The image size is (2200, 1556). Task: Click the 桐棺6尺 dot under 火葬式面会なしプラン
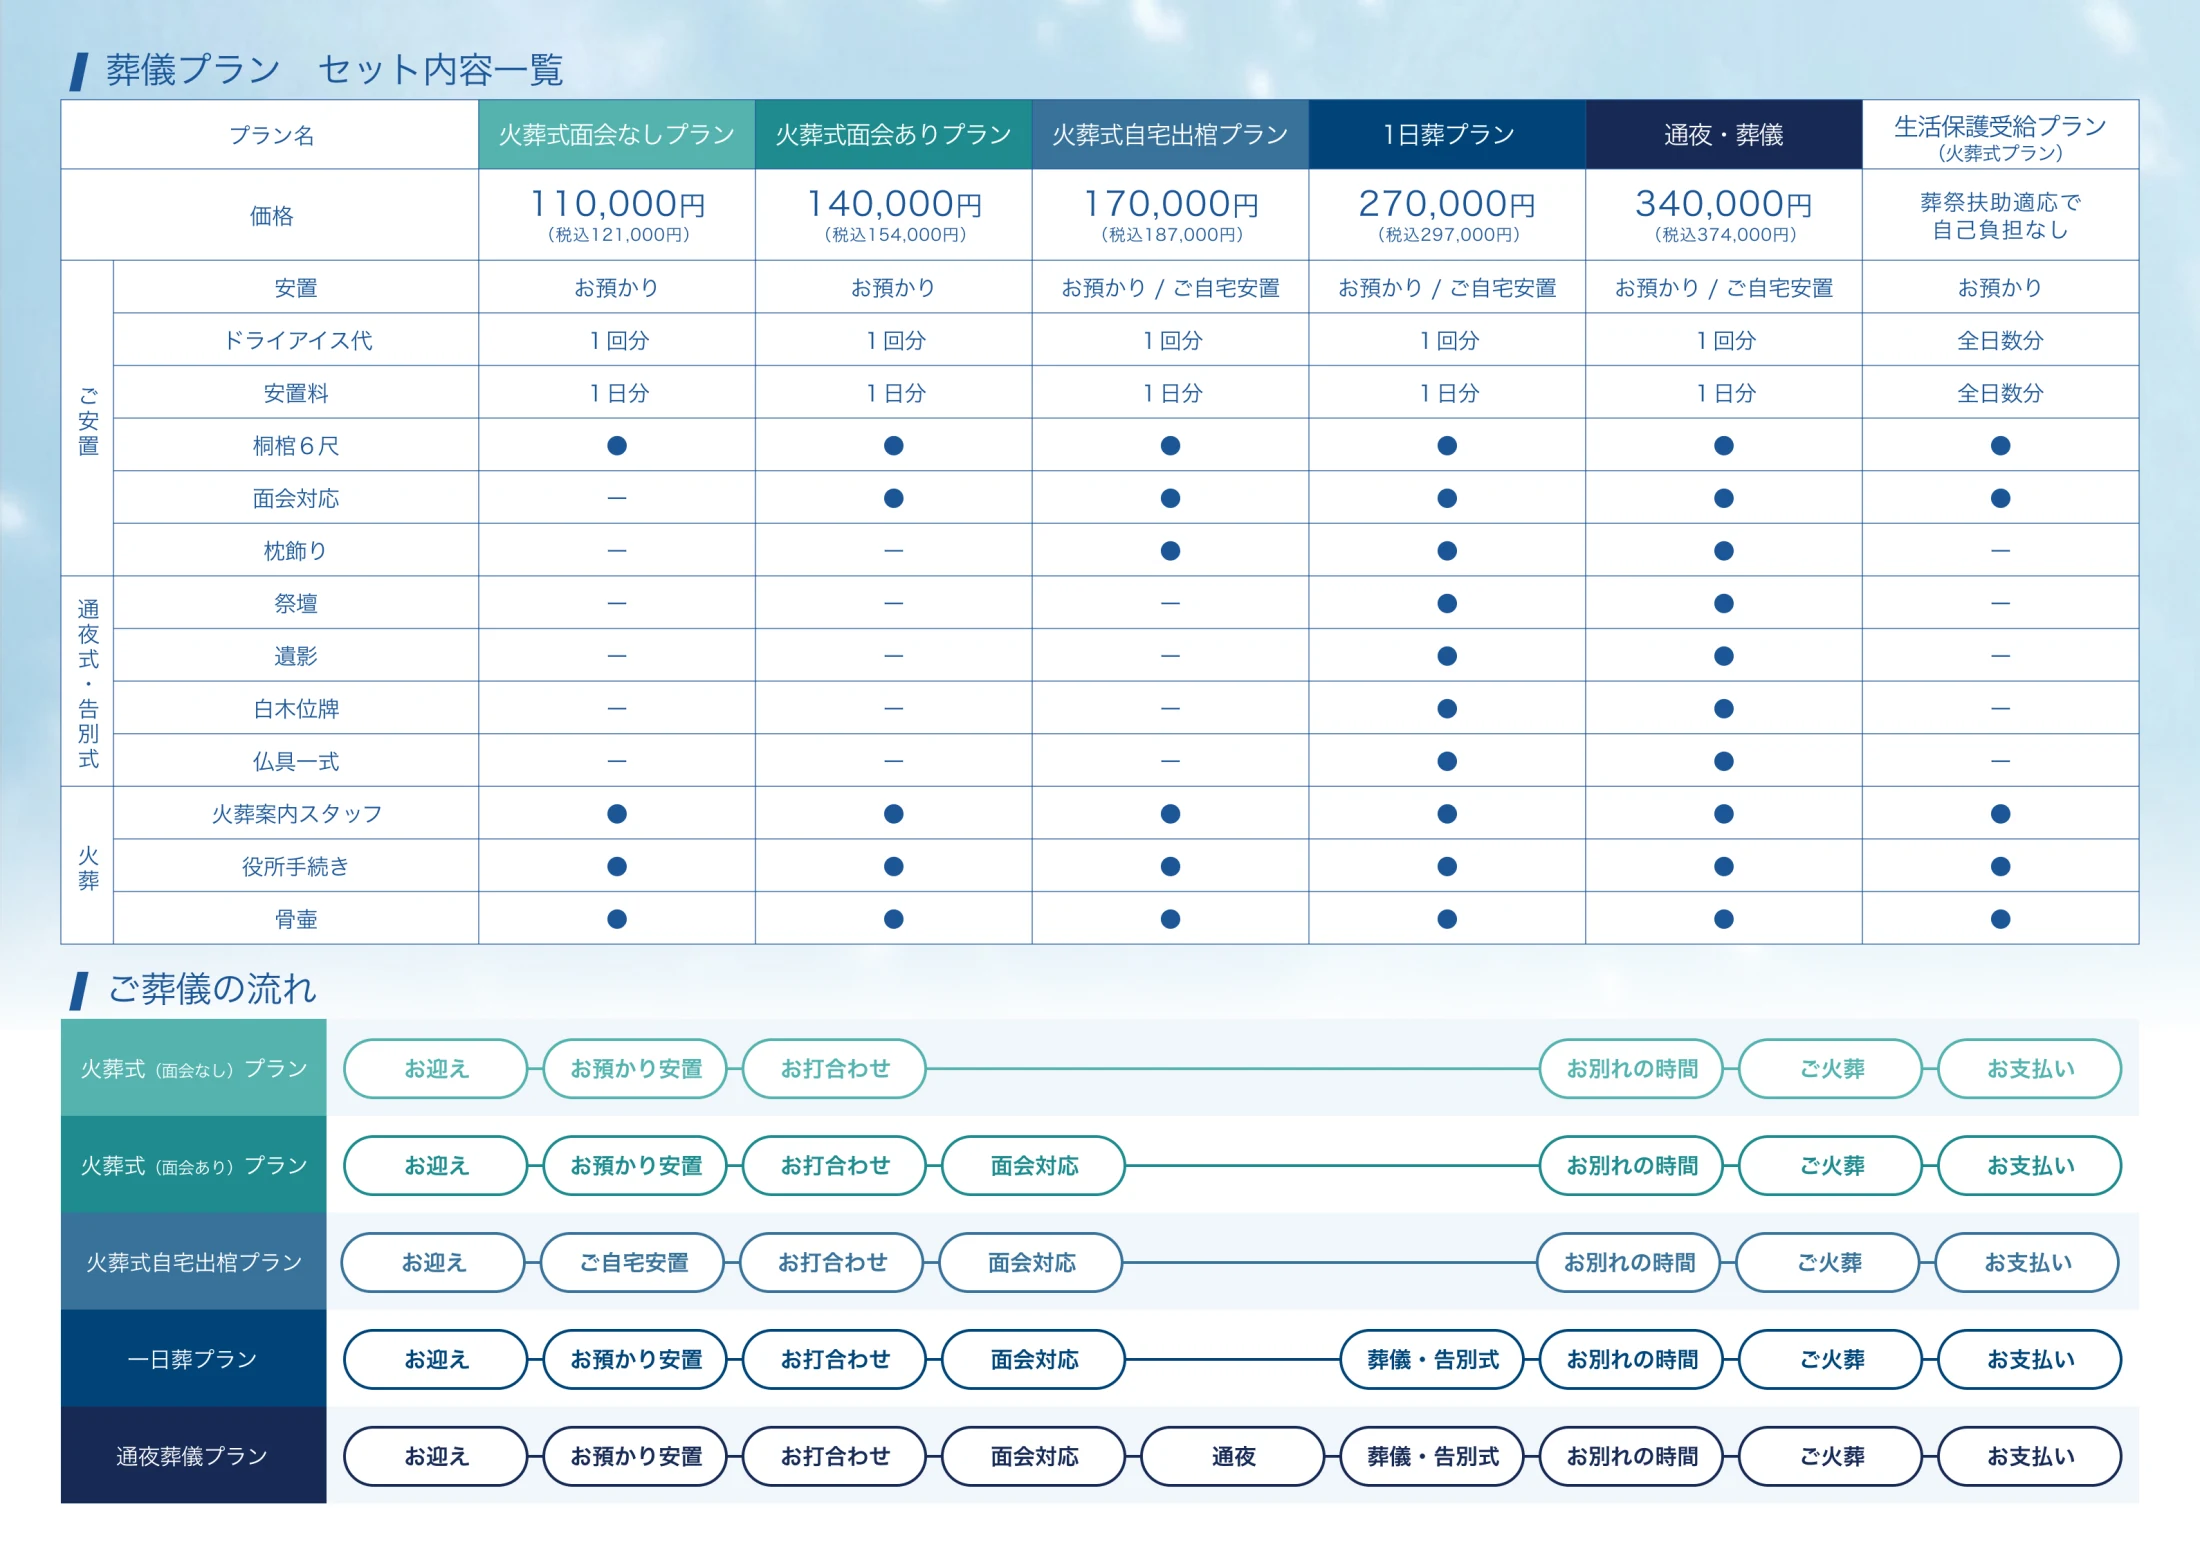click(617, 445)
